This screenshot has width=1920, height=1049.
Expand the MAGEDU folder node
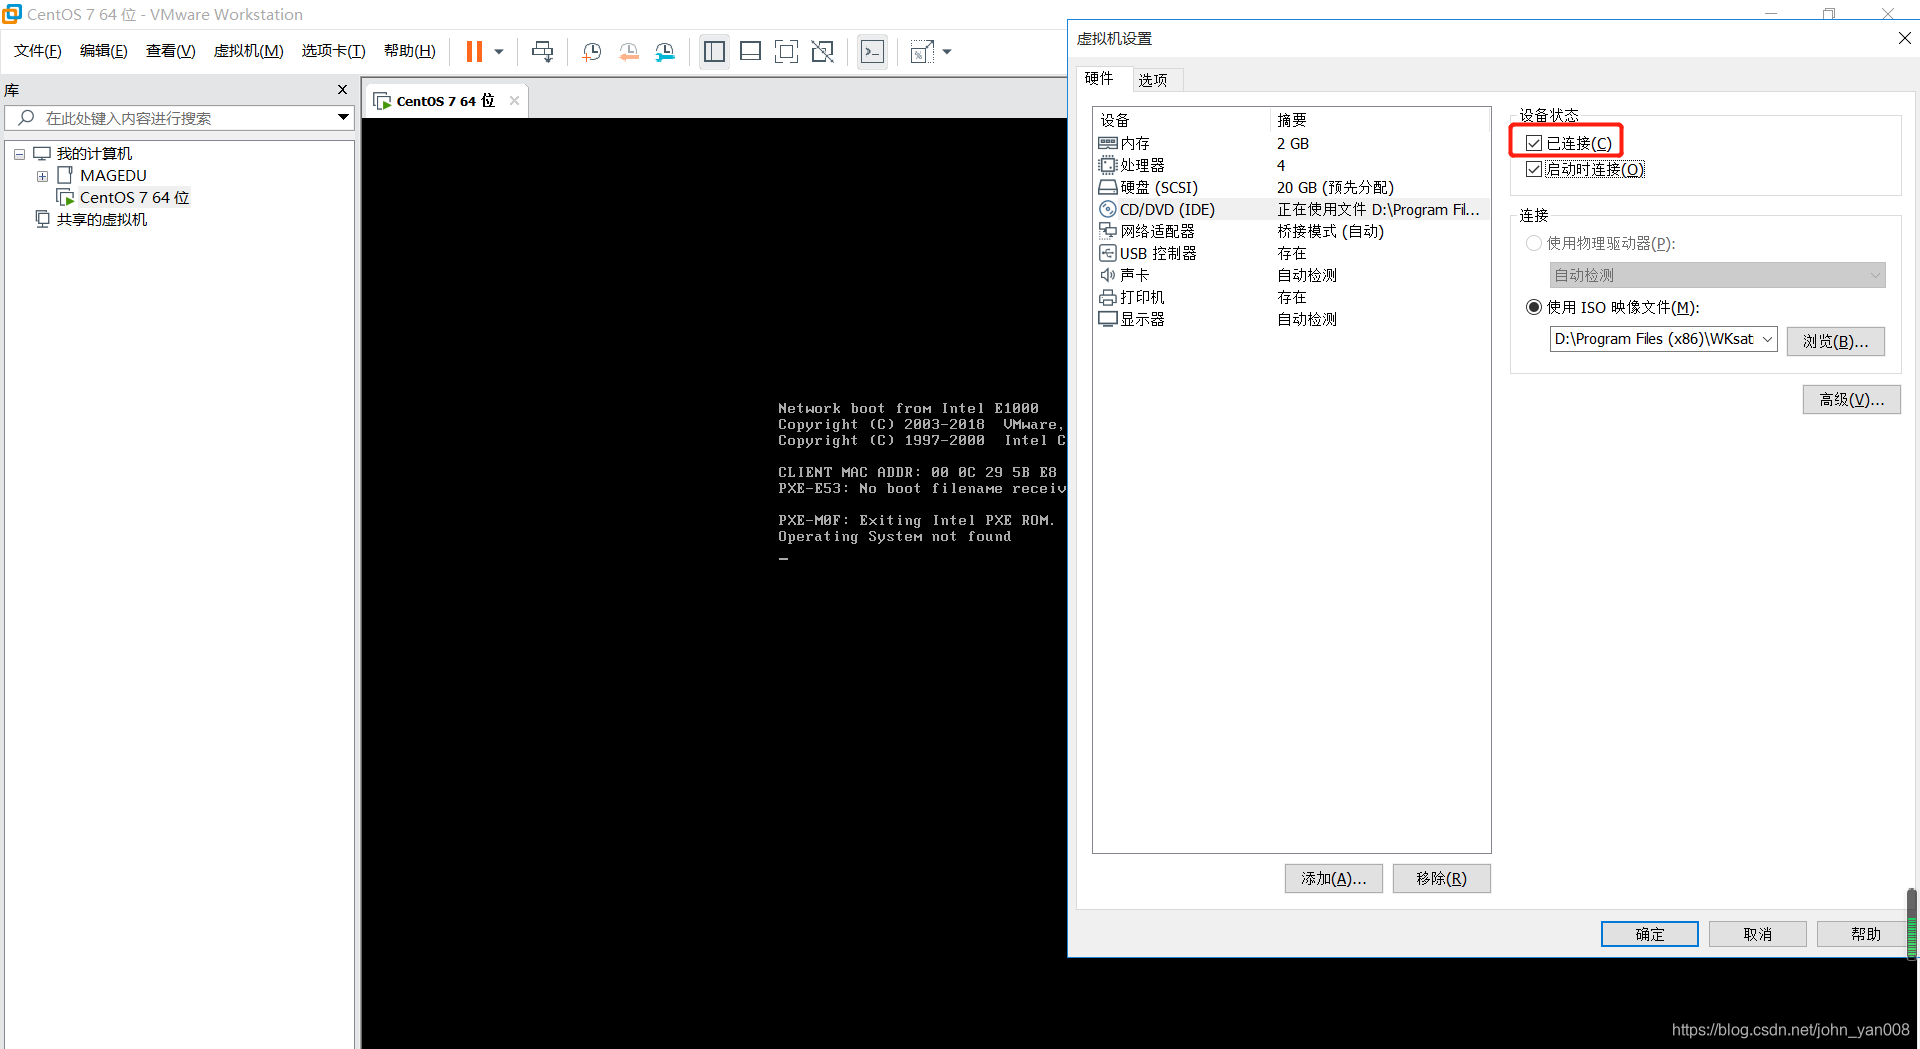(42, 176)
